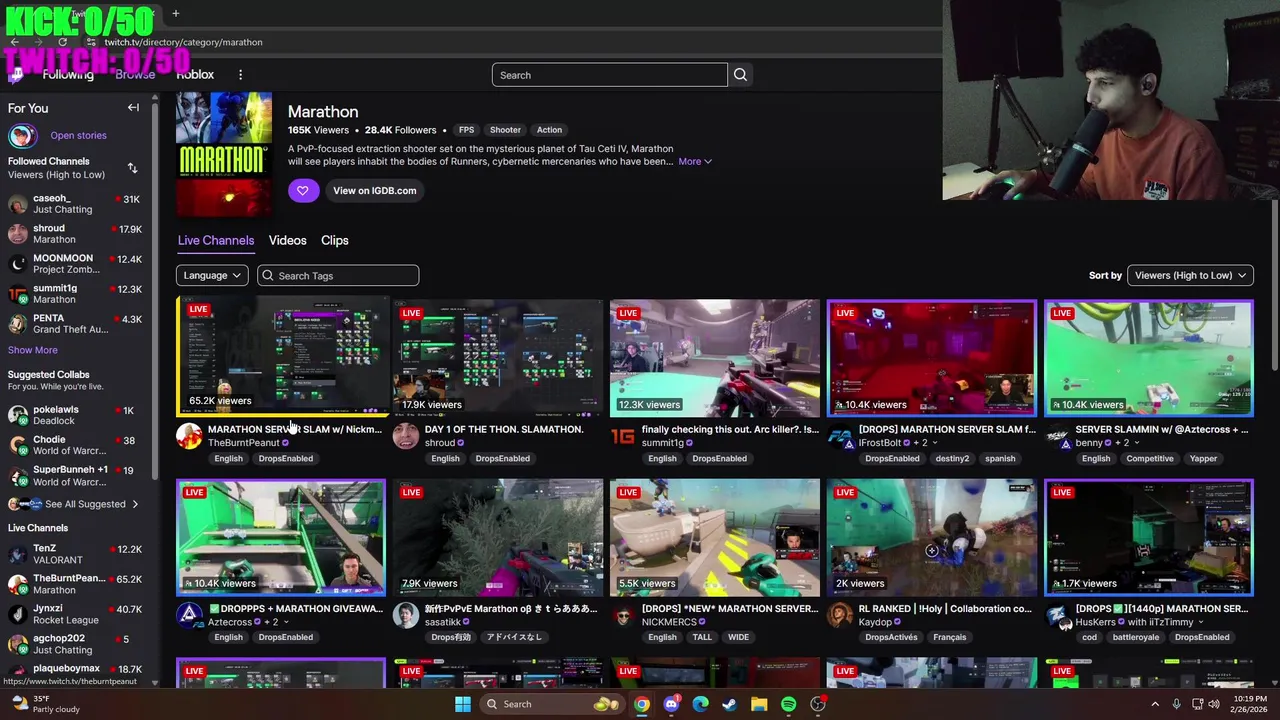Open the Browse menu item
Image resolution: width=1280 pixels, height=720 pixels.
point(135,75)
